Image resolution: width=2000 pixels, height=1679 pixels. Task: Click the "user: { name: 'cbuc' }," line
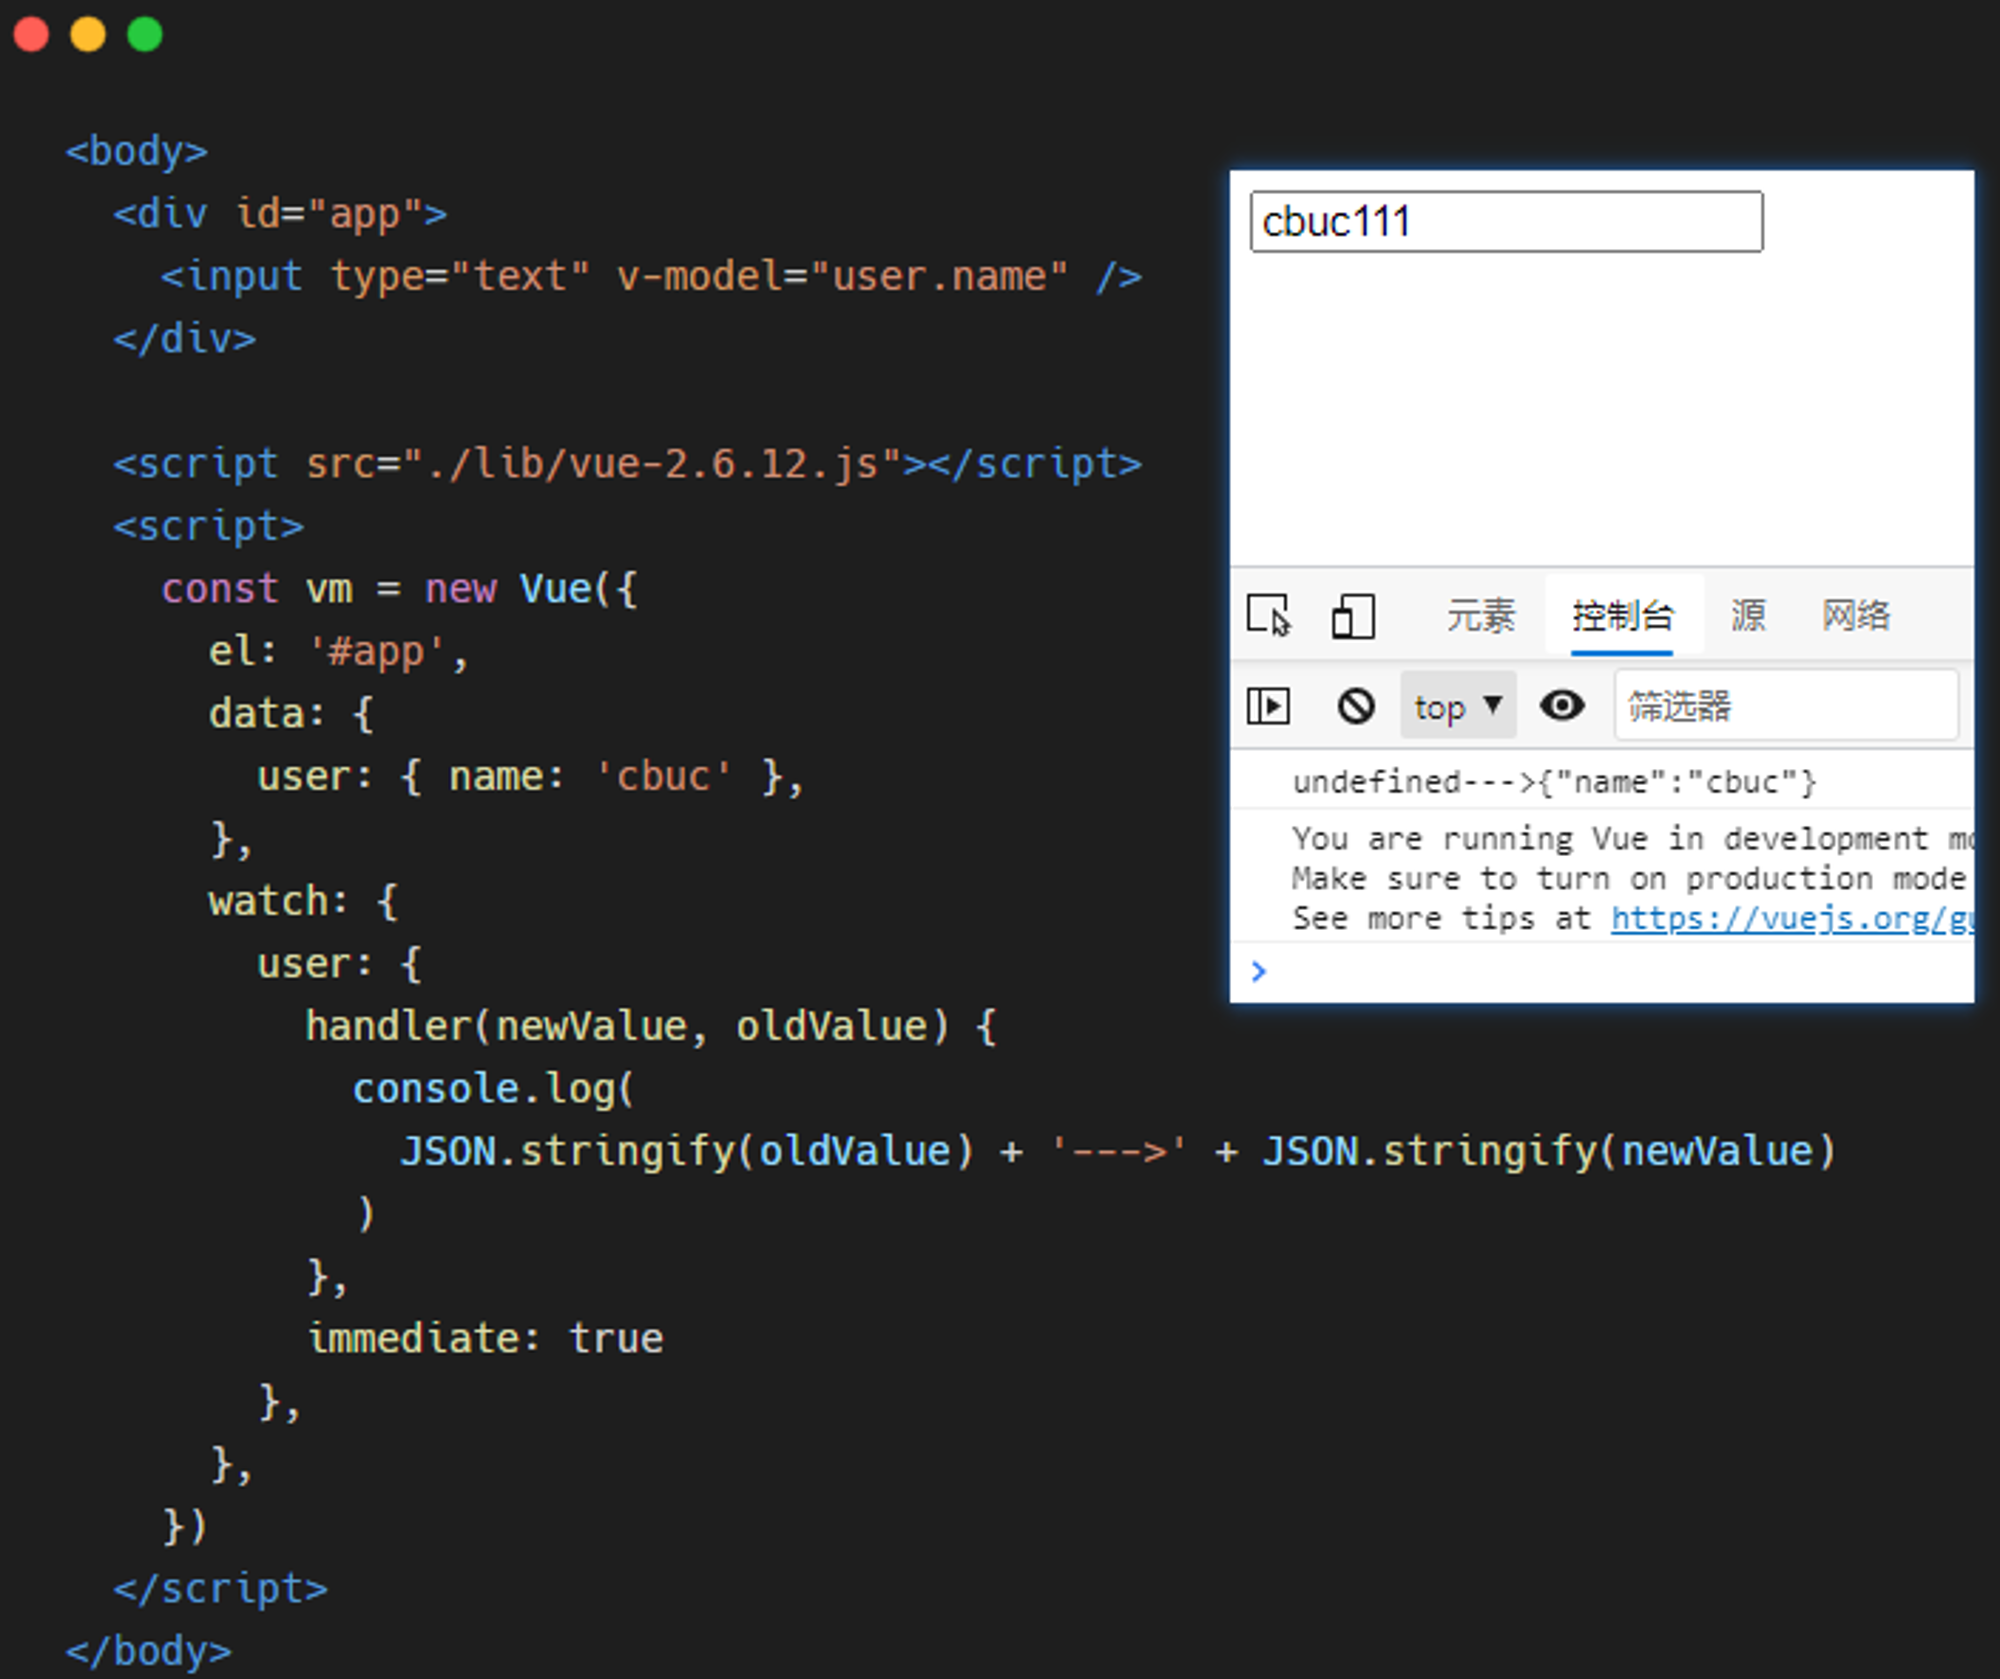click(530, 776)
